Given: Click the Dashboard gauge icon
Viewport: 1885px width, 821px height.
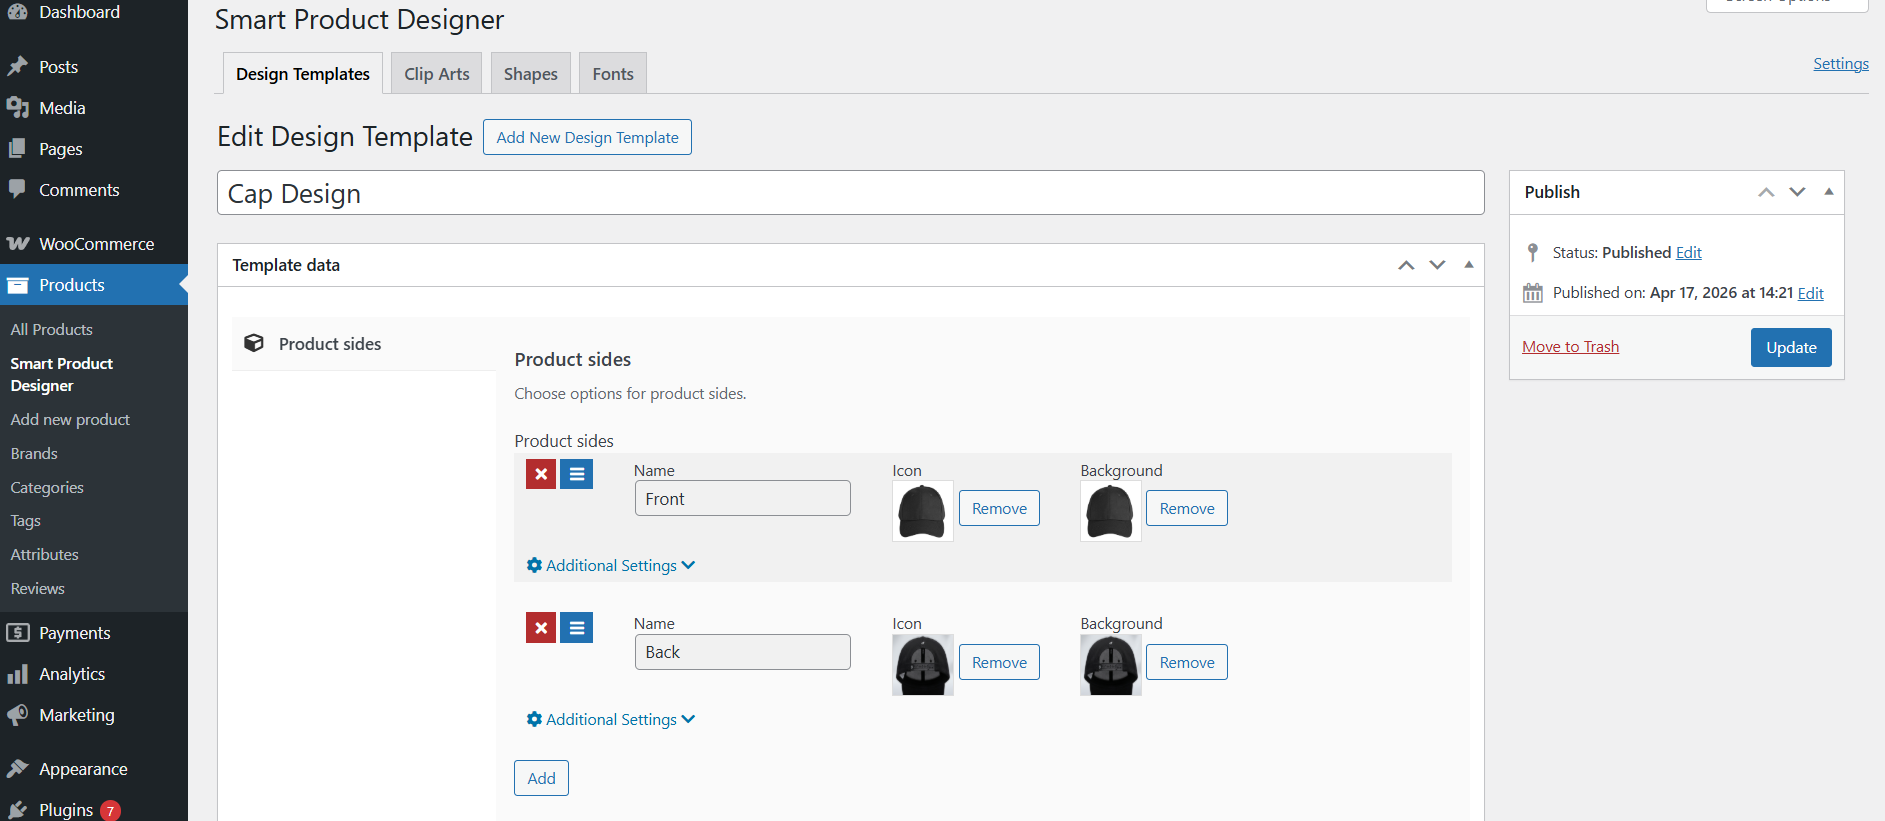Looking at the screenshot, I should [x=17, y=12].
